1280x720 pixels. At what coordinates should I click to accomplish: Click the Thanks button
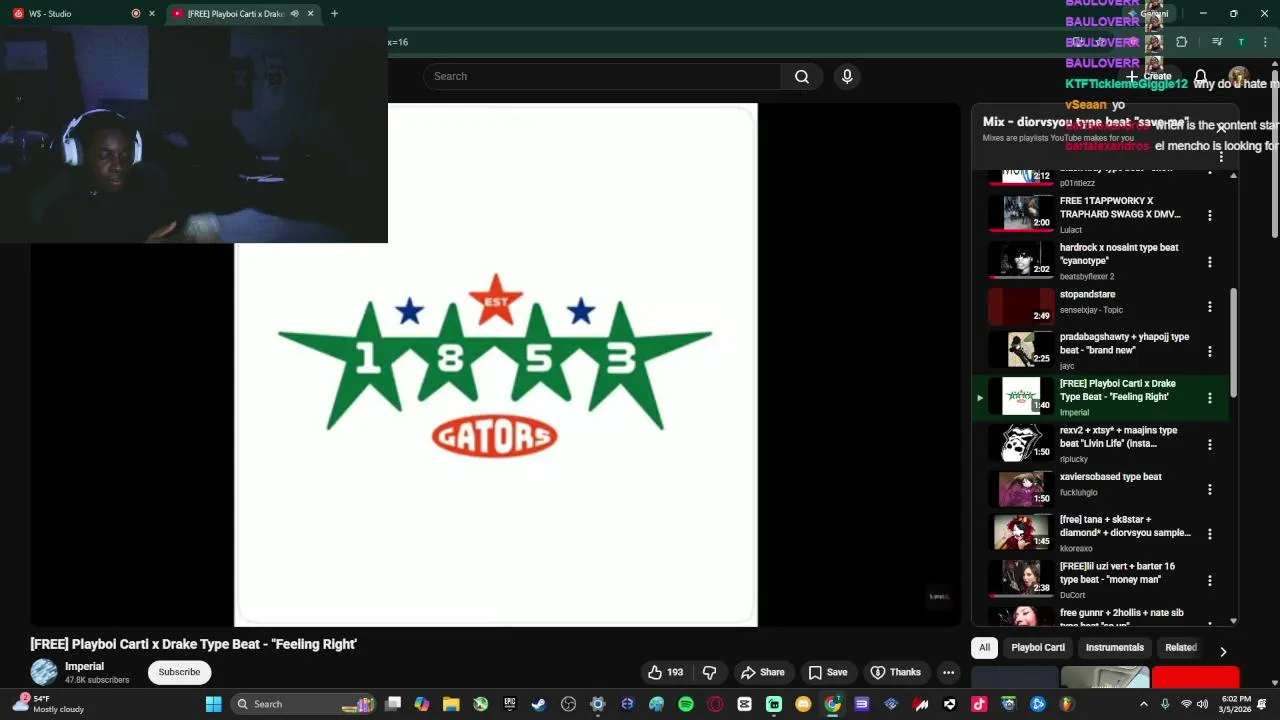[896, 672]
